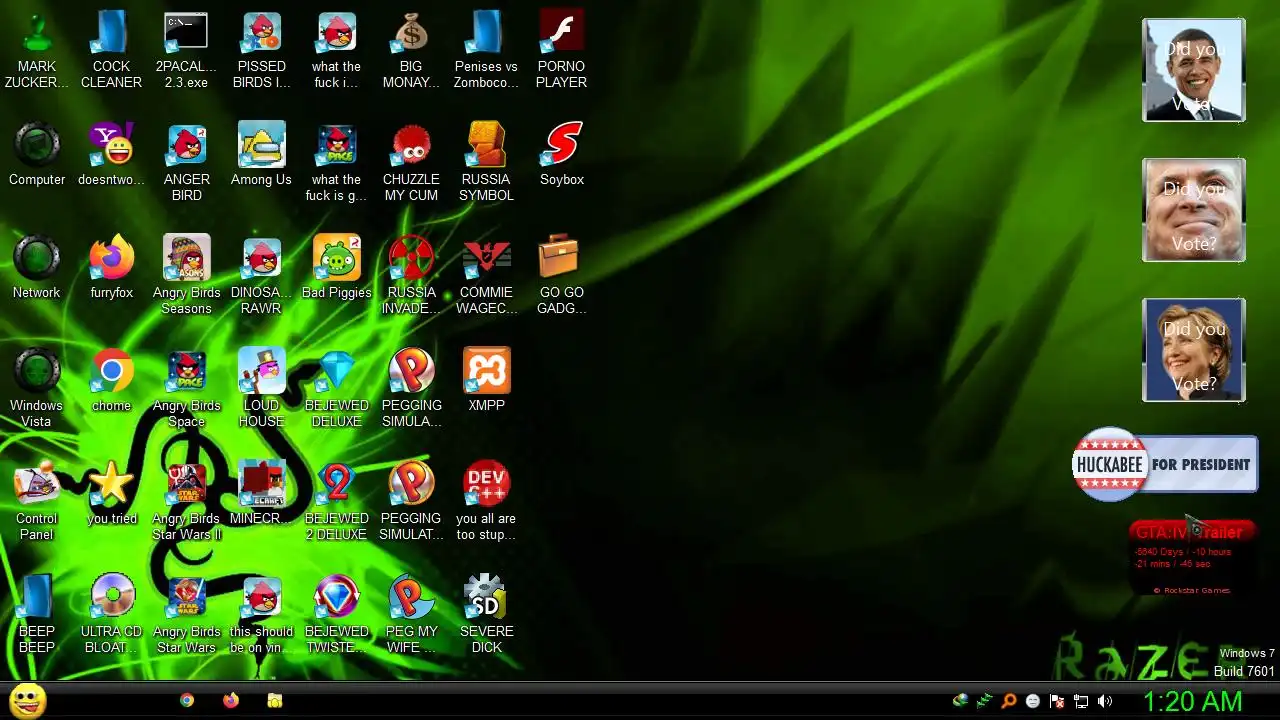Launch the chome Chrome shortcut
The height and width of the screenshot is (720, 1280).
pyautogui.click(x=111, y=381)
